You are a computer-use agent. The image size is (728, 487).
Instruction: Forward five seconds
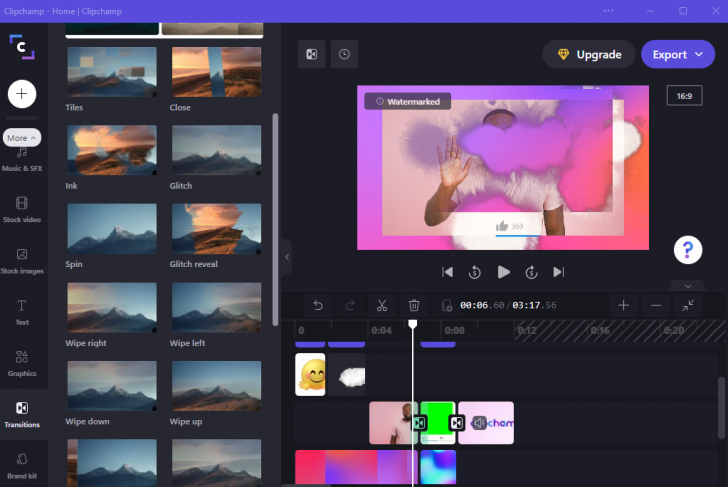click(x=531, y=272)
